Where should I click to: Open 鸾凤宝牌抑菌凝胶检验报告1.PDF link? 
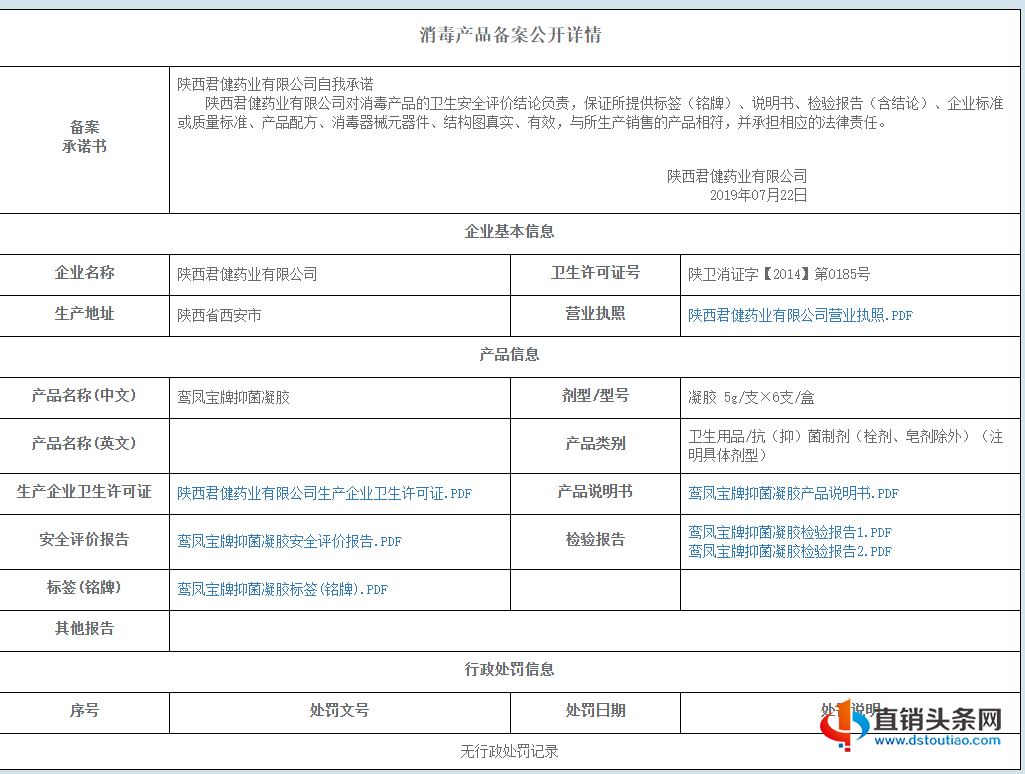(790, 532)
